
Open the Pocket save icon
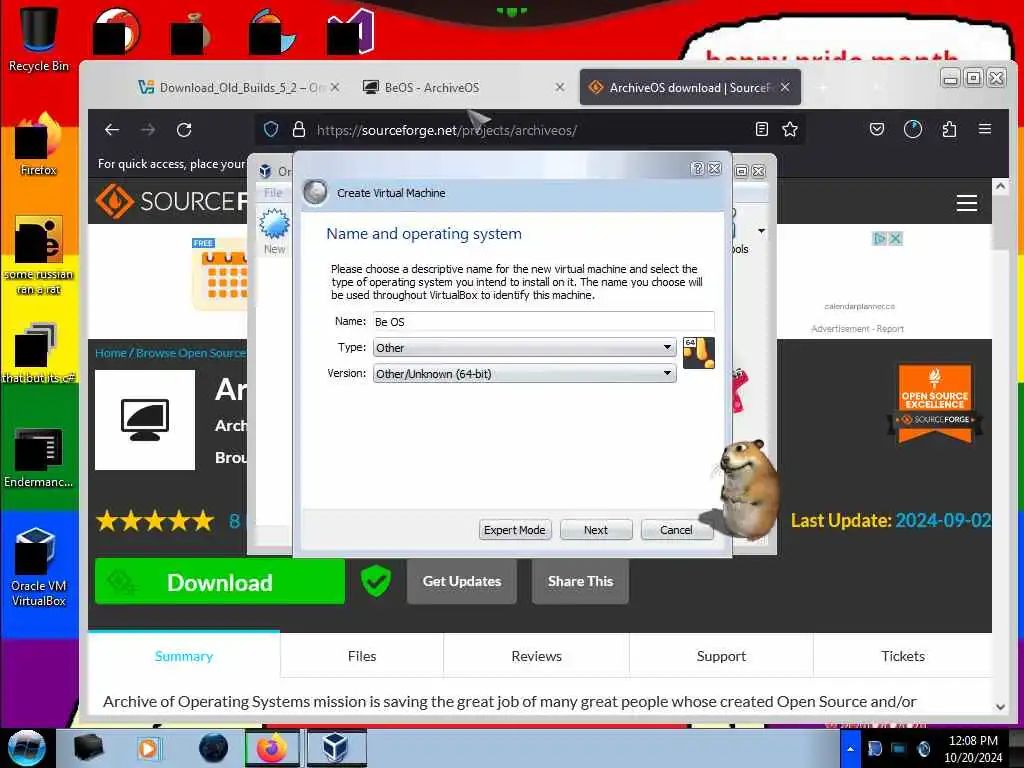coord(877,129)
